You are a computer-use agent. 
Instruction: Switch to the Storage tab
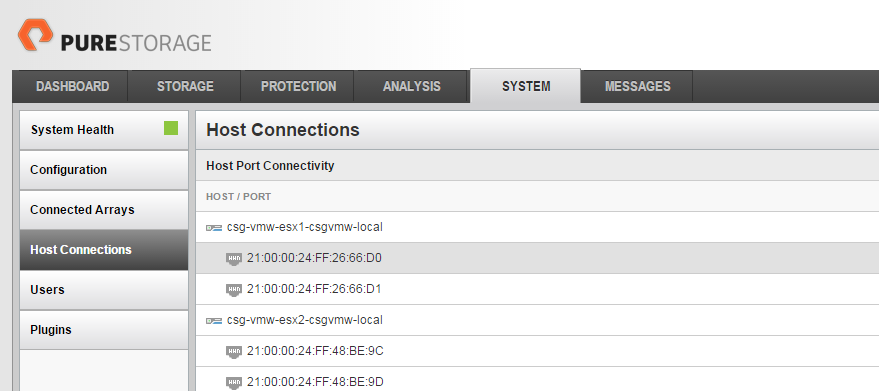[185, 86]
